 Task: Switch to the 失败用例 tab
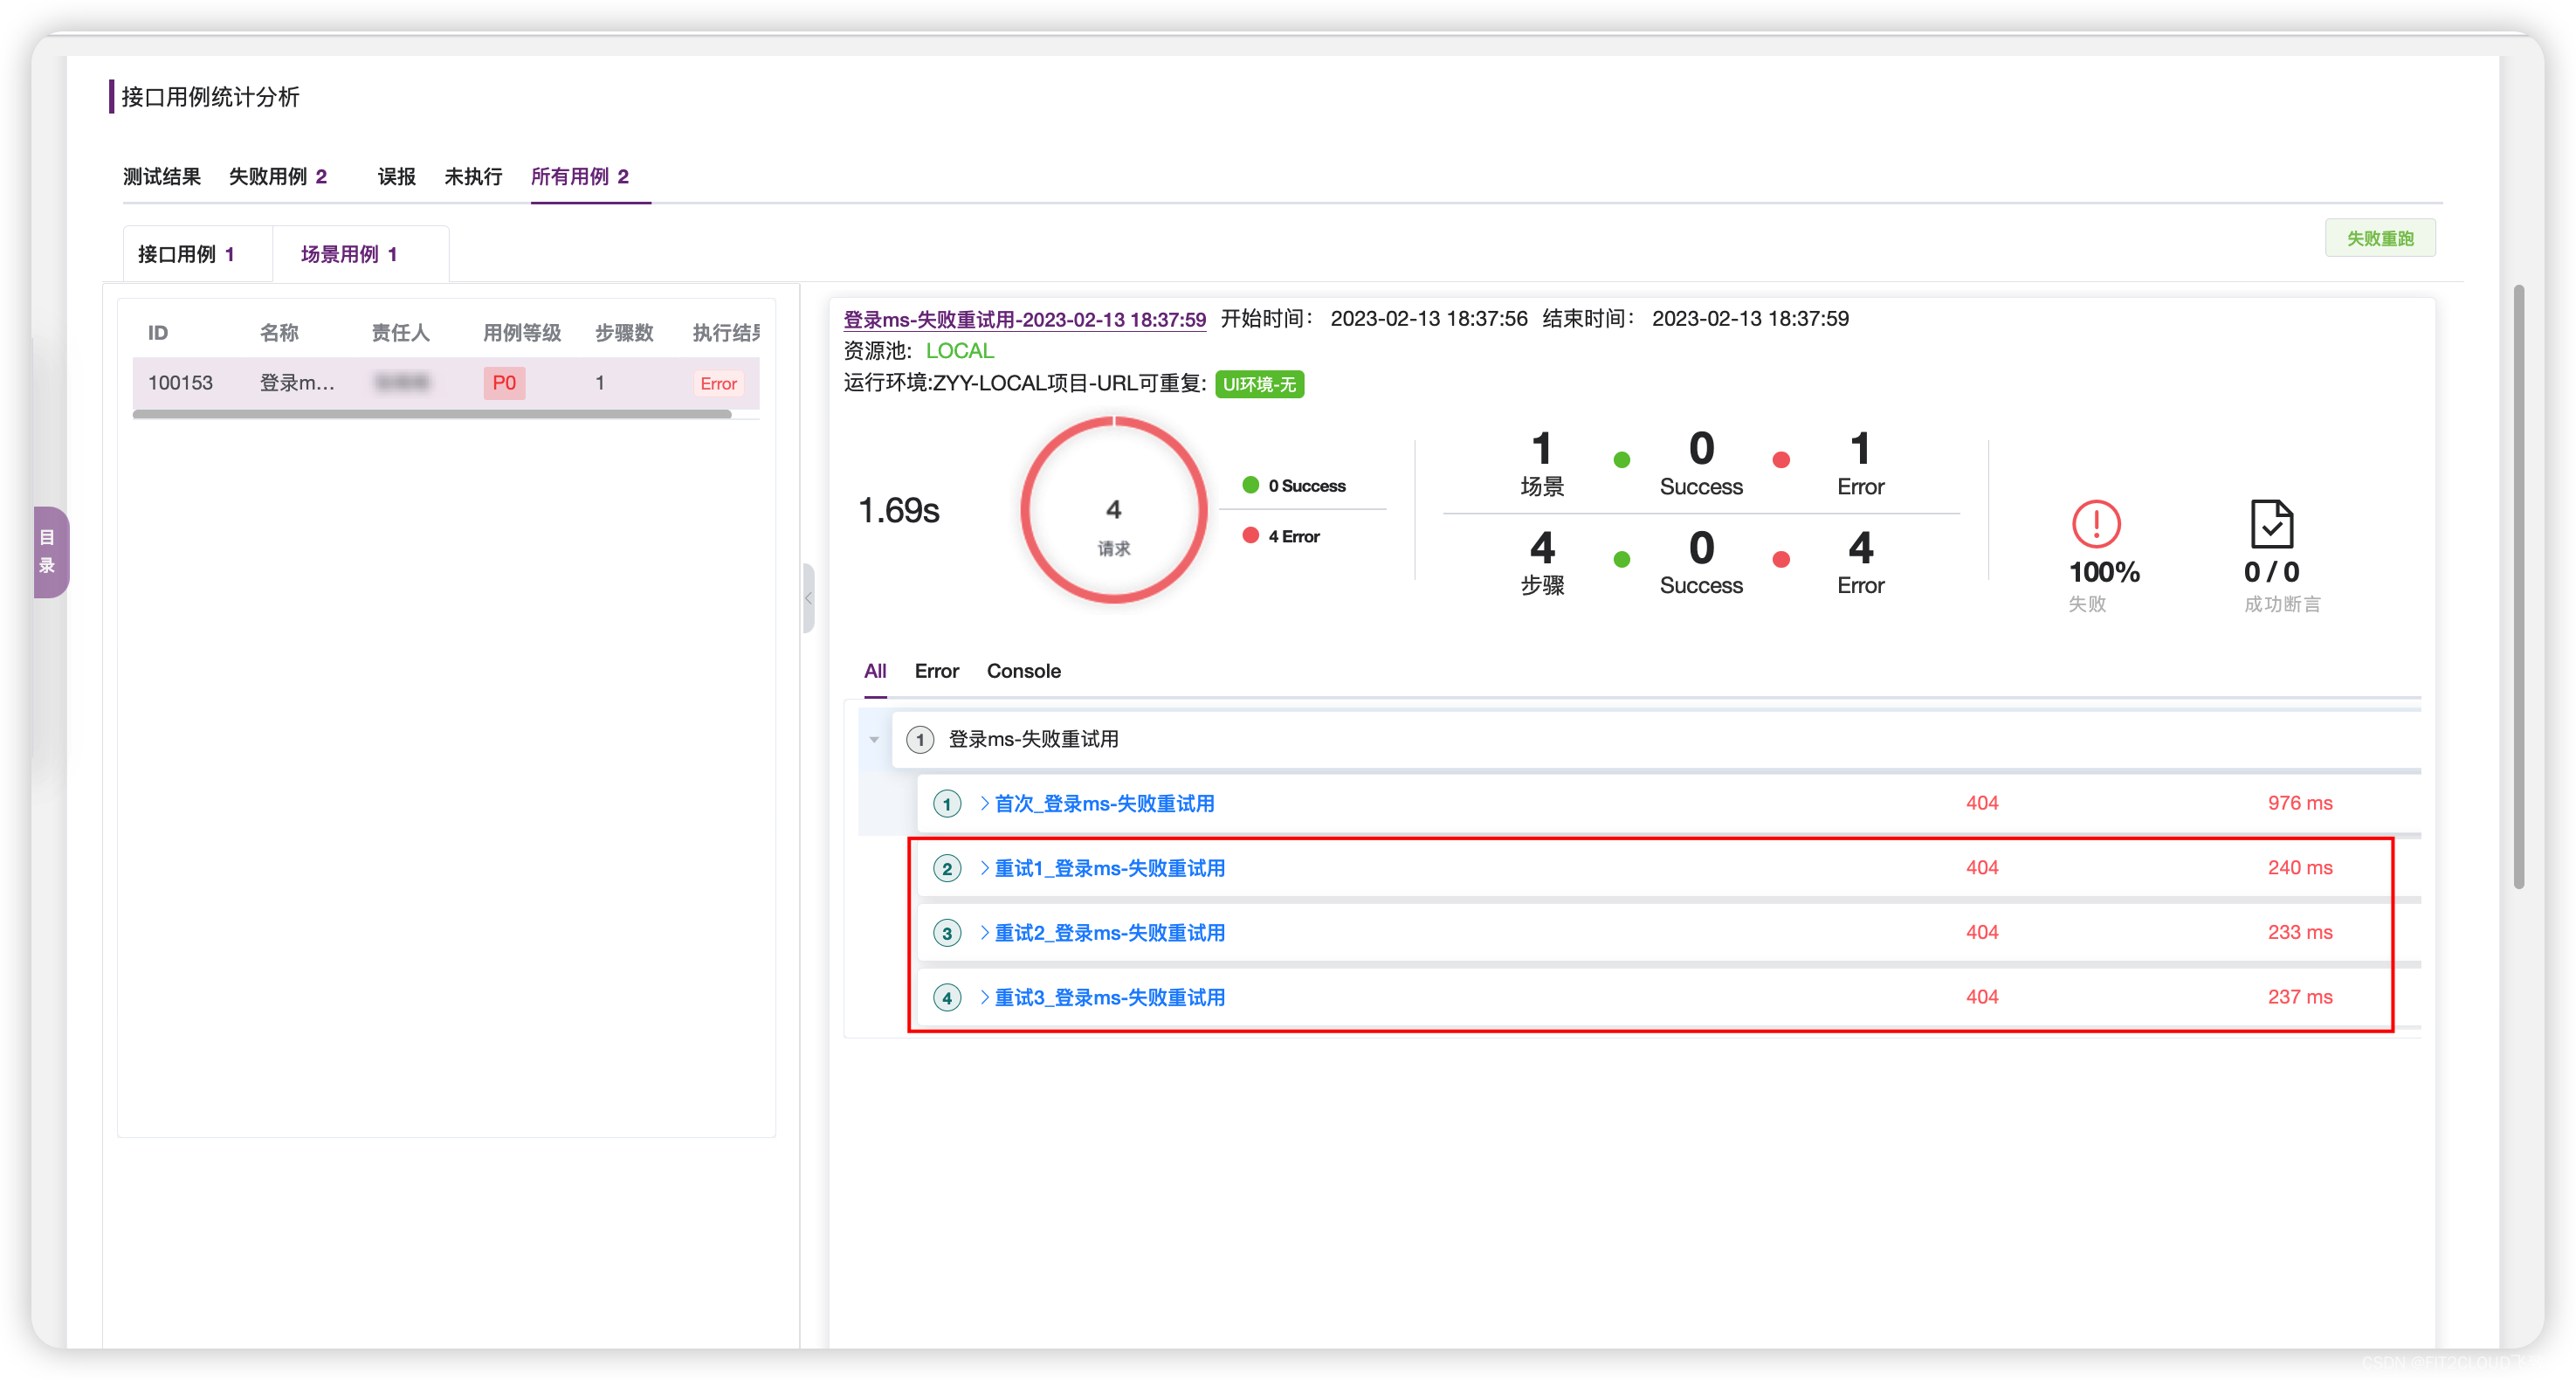(x=277, y=177)
